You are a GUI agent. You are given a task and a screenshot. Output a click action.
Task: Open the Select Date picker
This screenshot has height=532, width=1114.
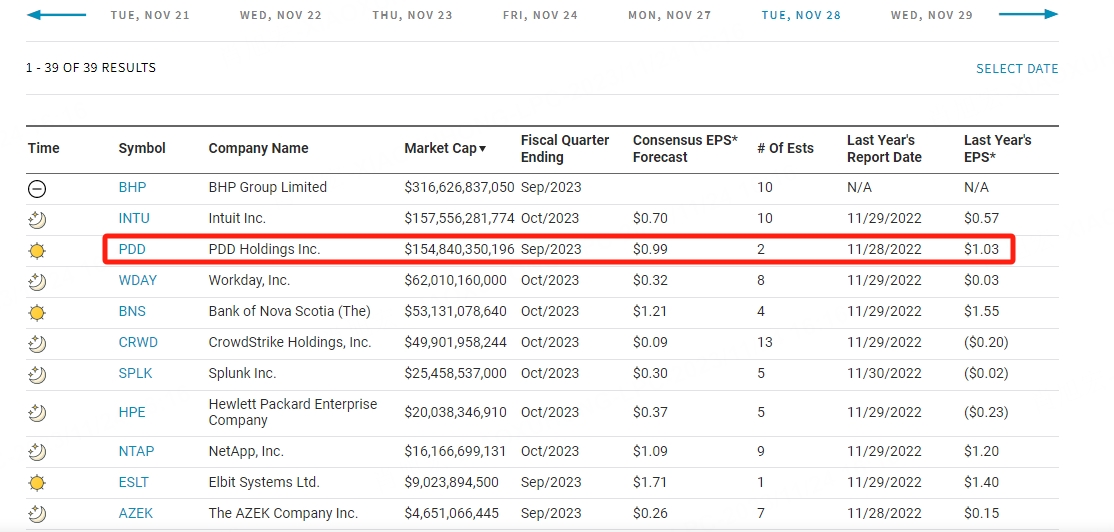[x=1017, y=69]
